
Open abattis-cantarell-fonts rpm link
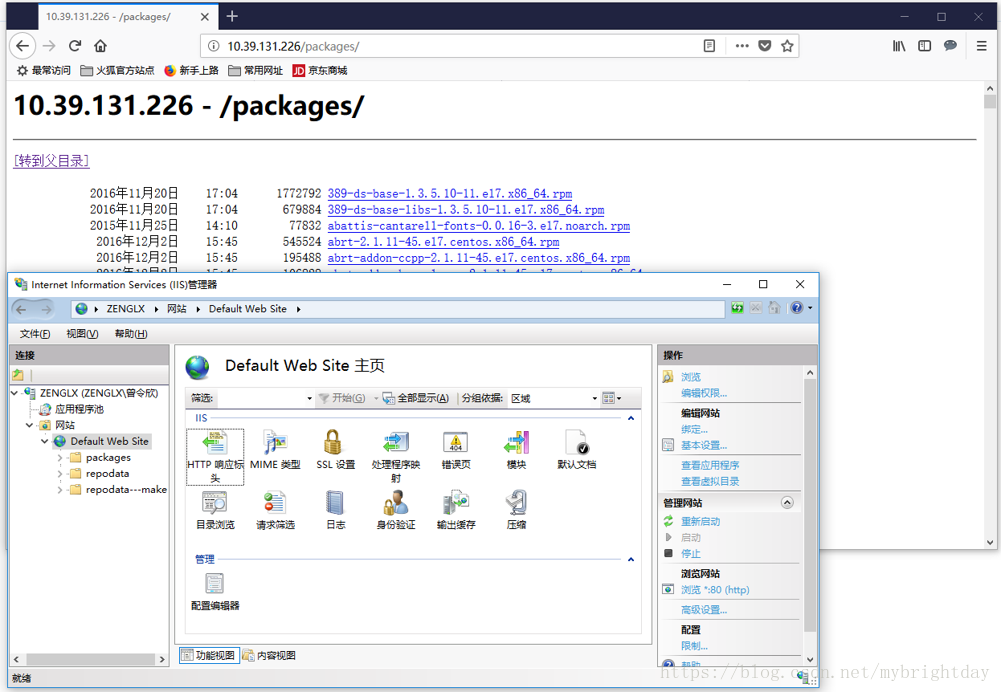pos(478,226)
